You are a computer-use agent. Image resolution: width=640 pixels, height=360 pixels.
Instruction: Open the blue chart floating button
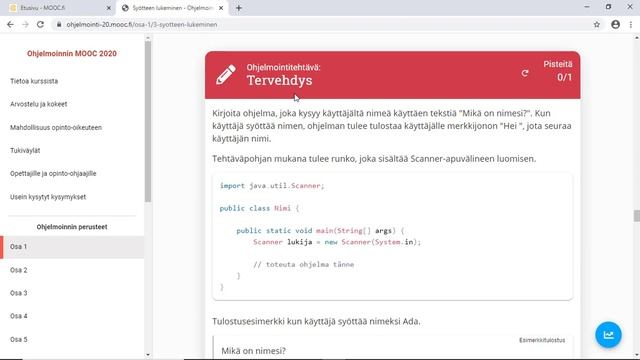point(608,335)
